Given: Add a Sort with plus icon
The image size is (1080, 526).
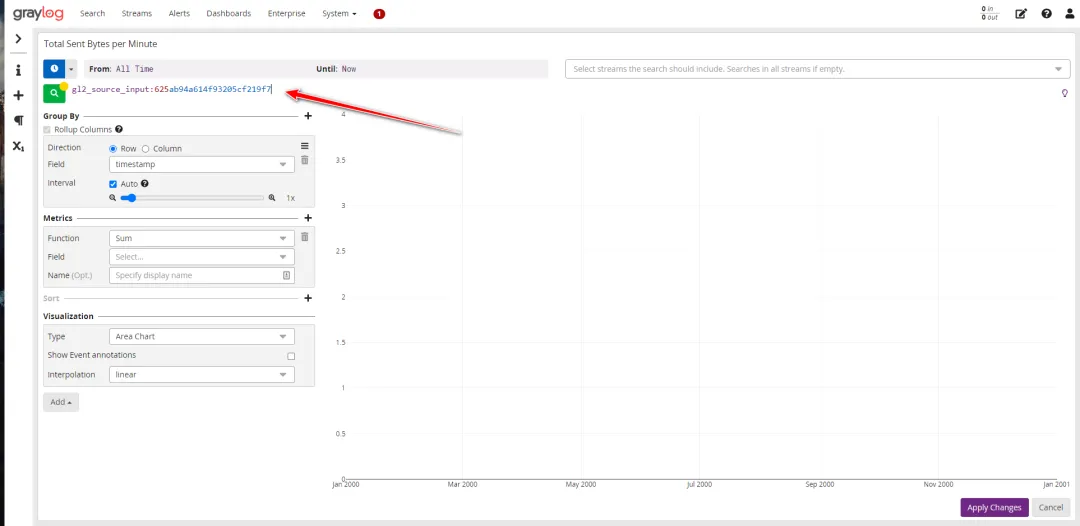Looking at the screenshot, I should tap(308, 298).
